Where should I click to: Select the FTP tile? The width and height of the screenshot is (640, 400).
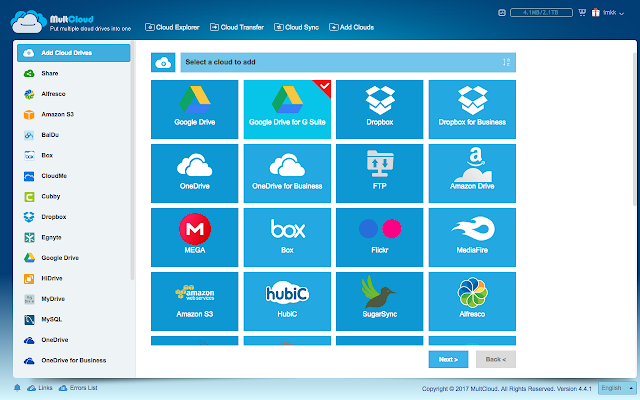click(380, 173)
